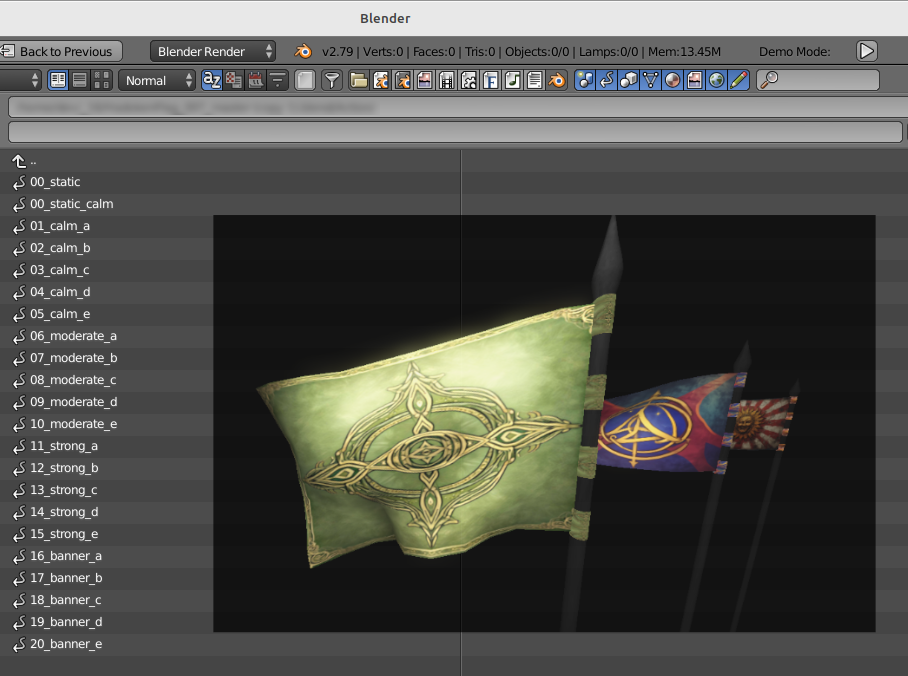Sort files alphabetically with the AZ icon

click(x=212, y=80)
